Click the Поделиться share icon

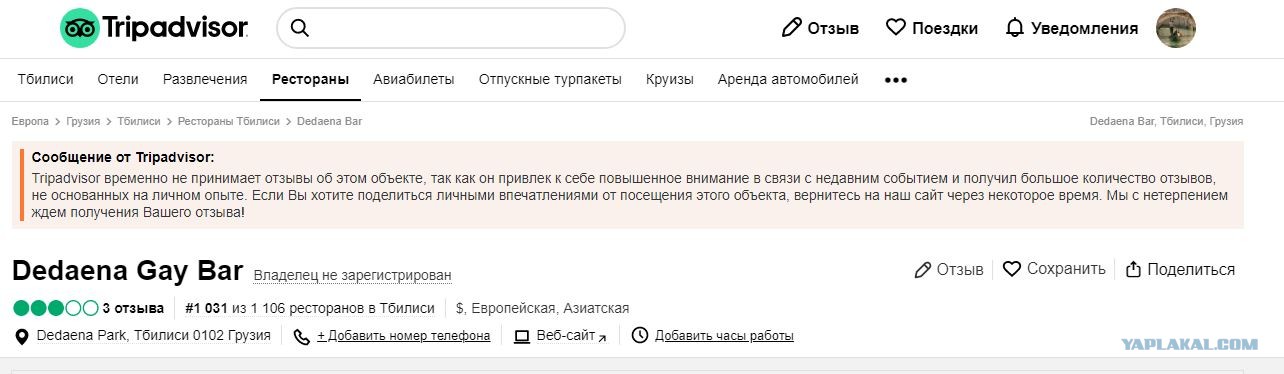[1133, 269]
